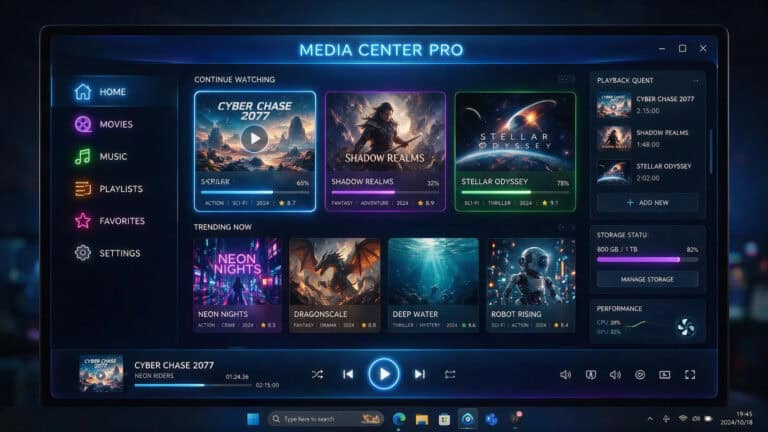Image resolution: width=768 pixels, height=432 pixels.
Task: Click the gear icon beside Settings
Action: click(x=83, y=253)
